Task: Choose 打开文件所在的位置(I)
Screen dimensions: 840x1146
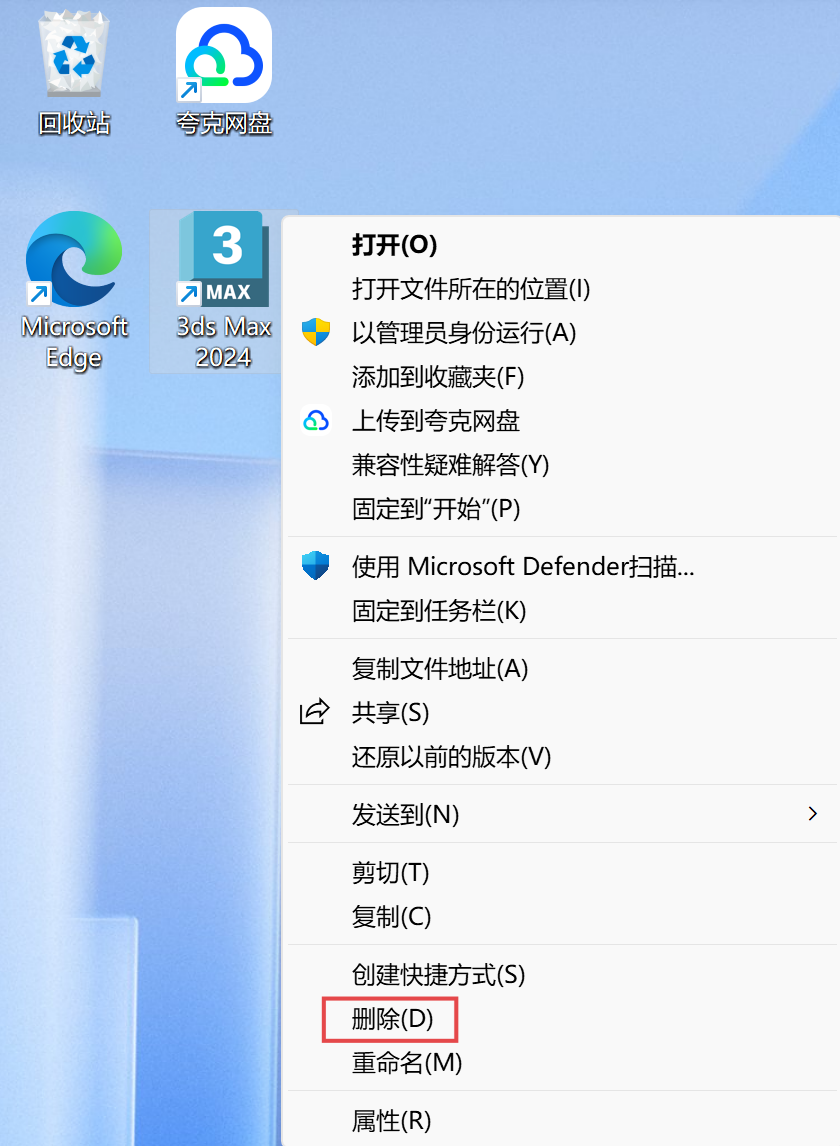Action: [x=471, y=289]
